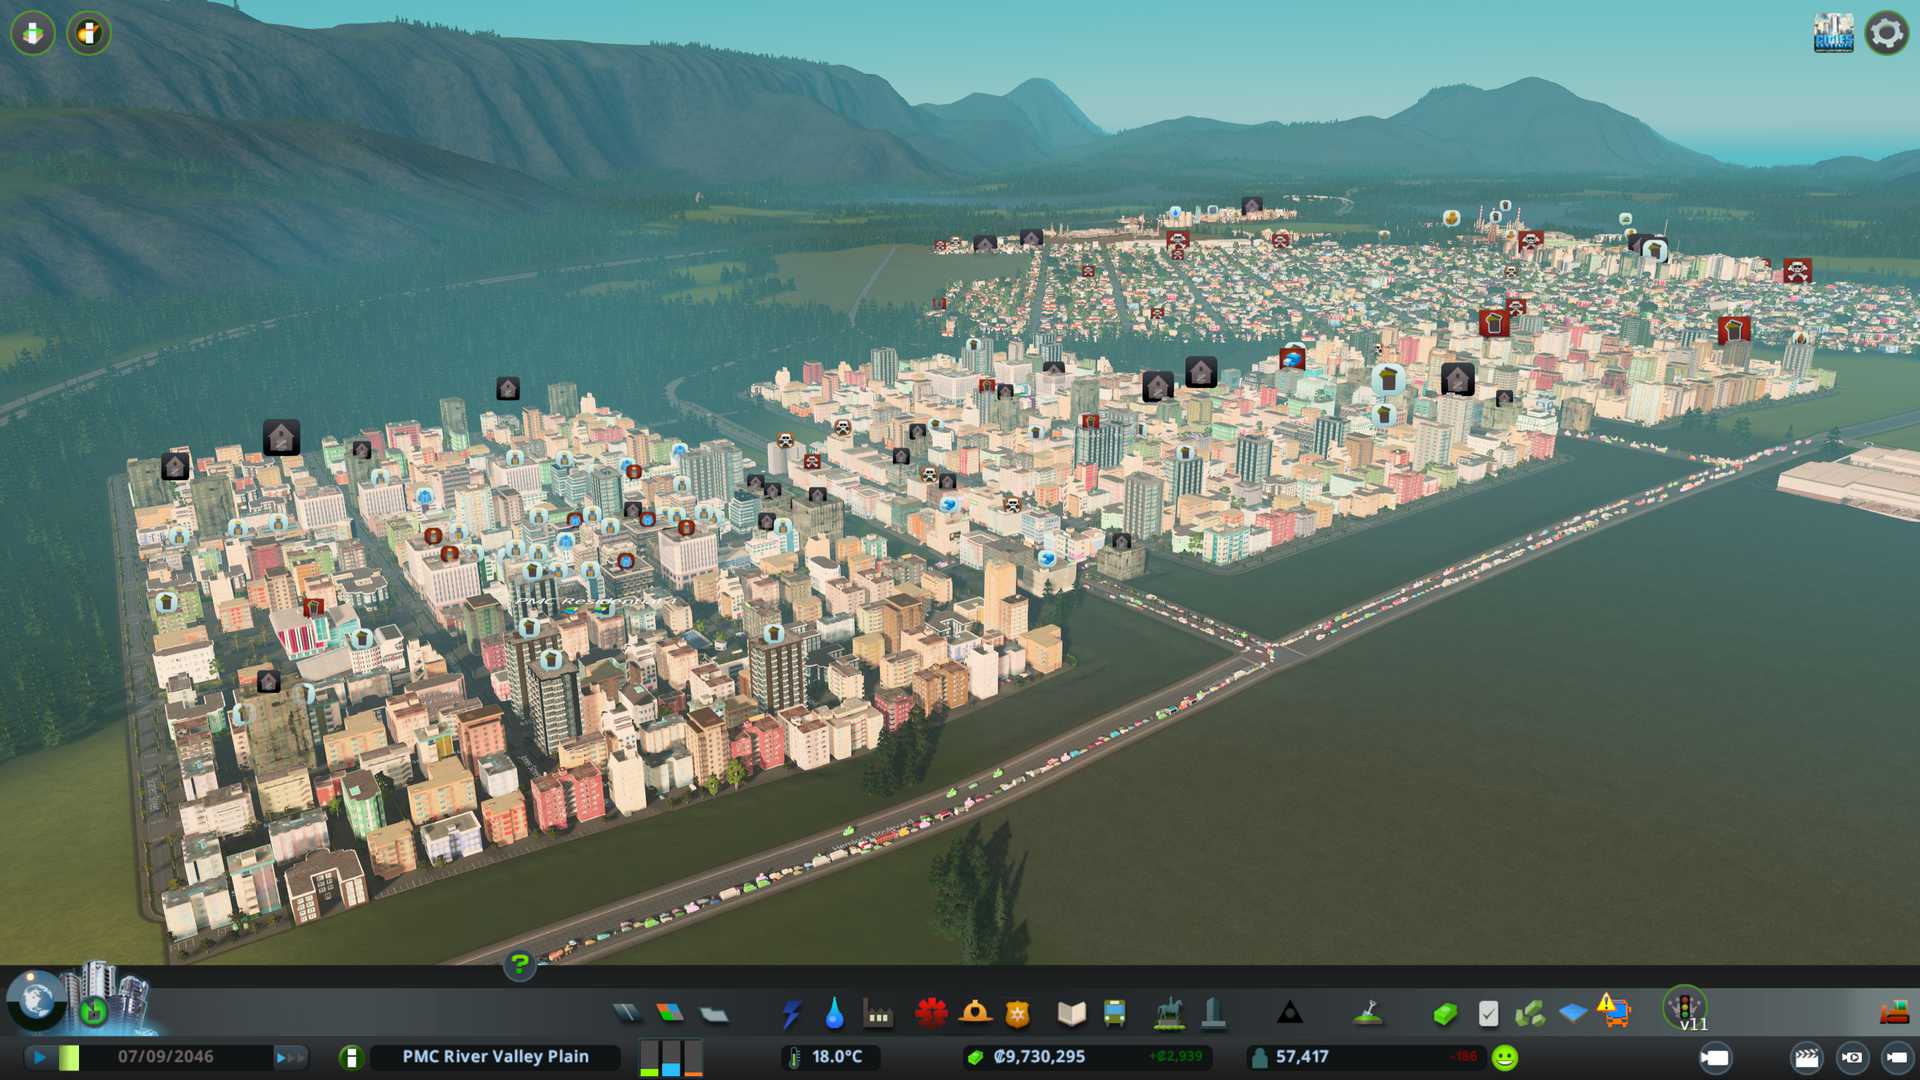
Task: Click the PMC River Valley Plain name
Action: (495, 1057)
